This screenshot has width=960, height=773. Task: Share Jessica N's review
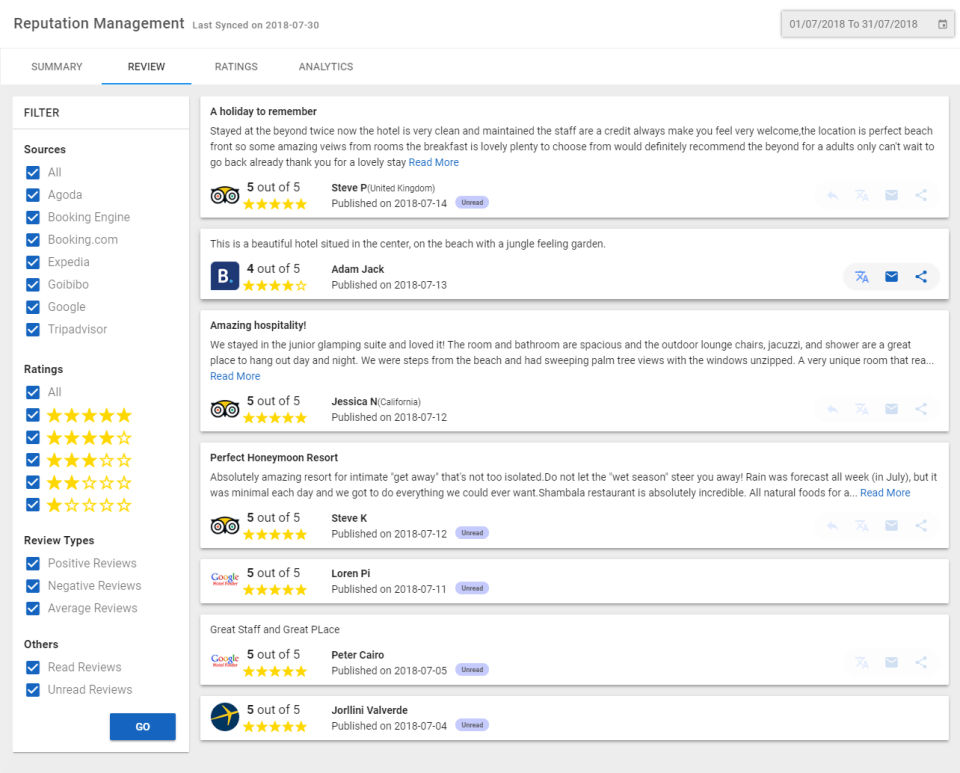(x=921, y=409)
